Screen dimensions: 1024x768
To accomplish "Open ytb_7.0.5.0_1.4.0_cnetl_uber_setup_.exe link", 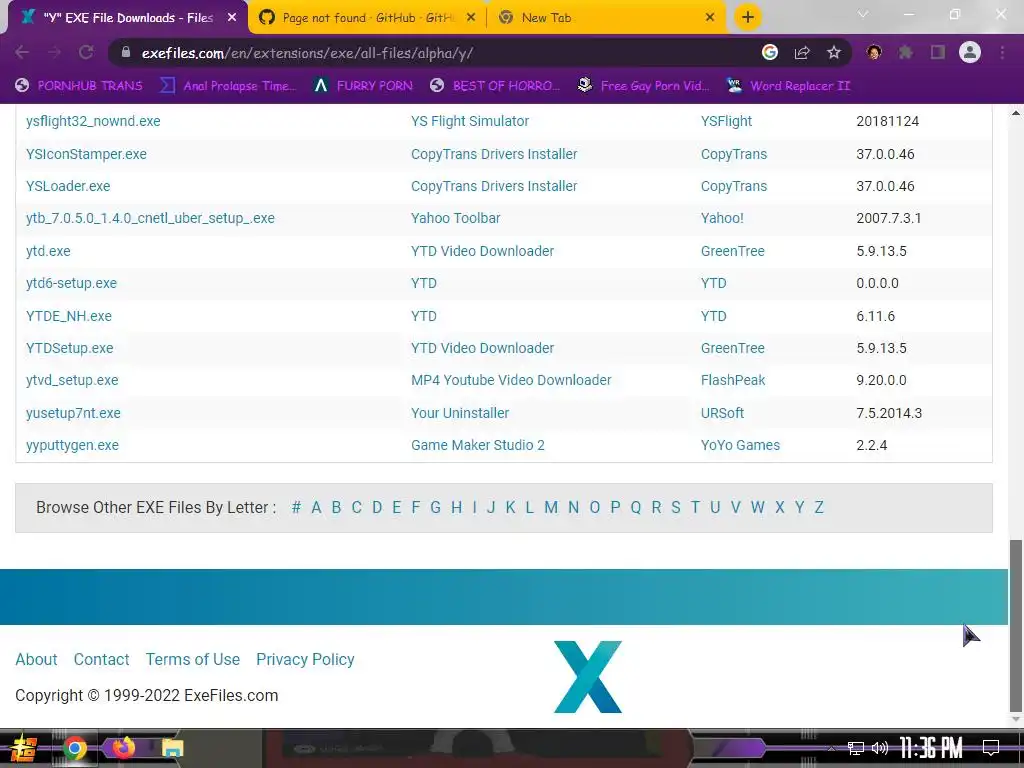I will coord(150,218).
